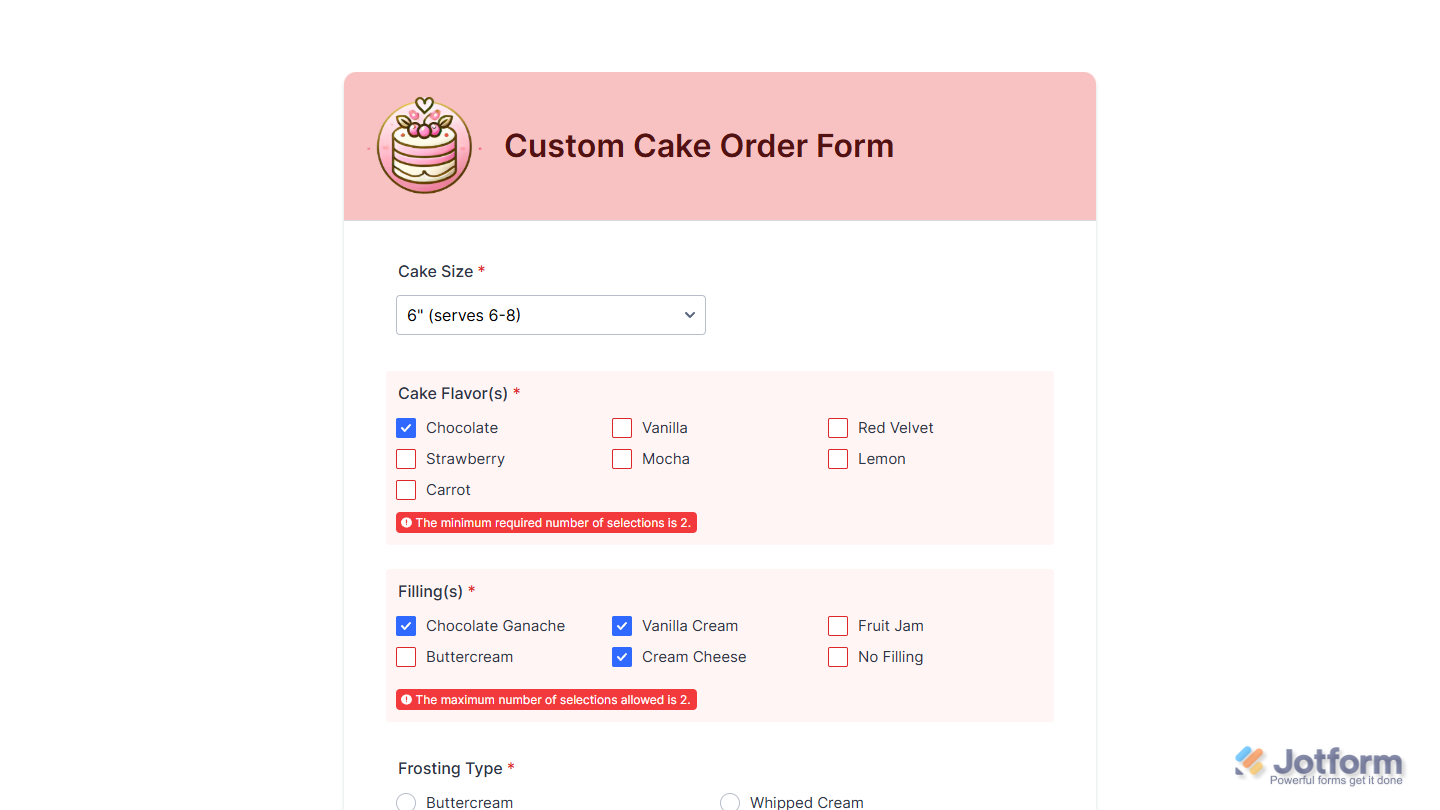
Task: Open the Cake Size dropdown
Action: pos(550,315)
